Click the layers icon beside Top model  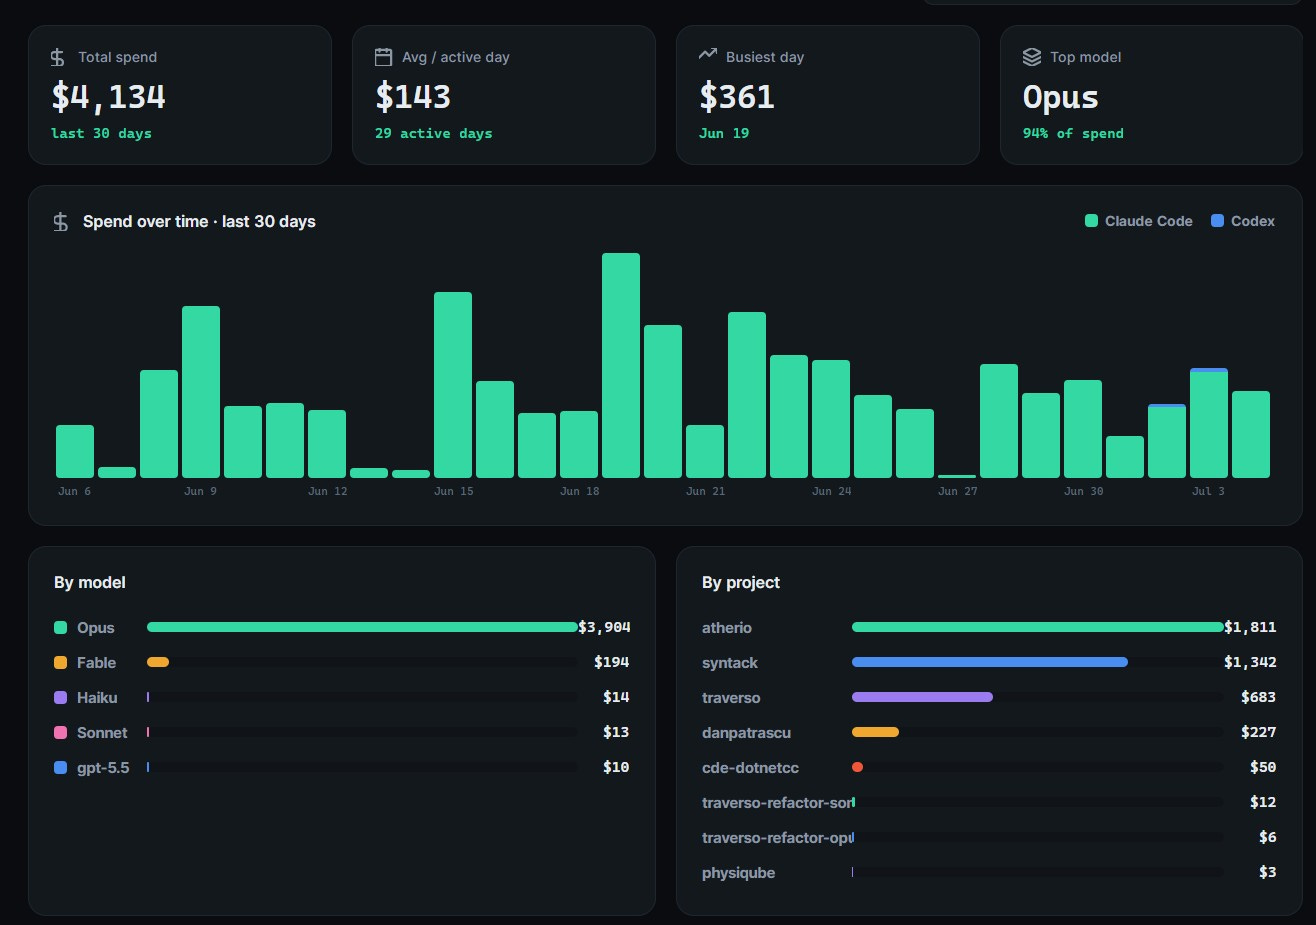1032,57
